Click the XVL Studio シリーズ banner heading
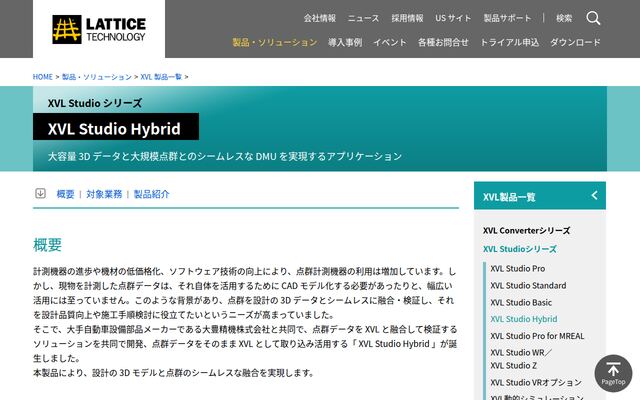This screenshot has width=640, height=400. coord(95,103)
